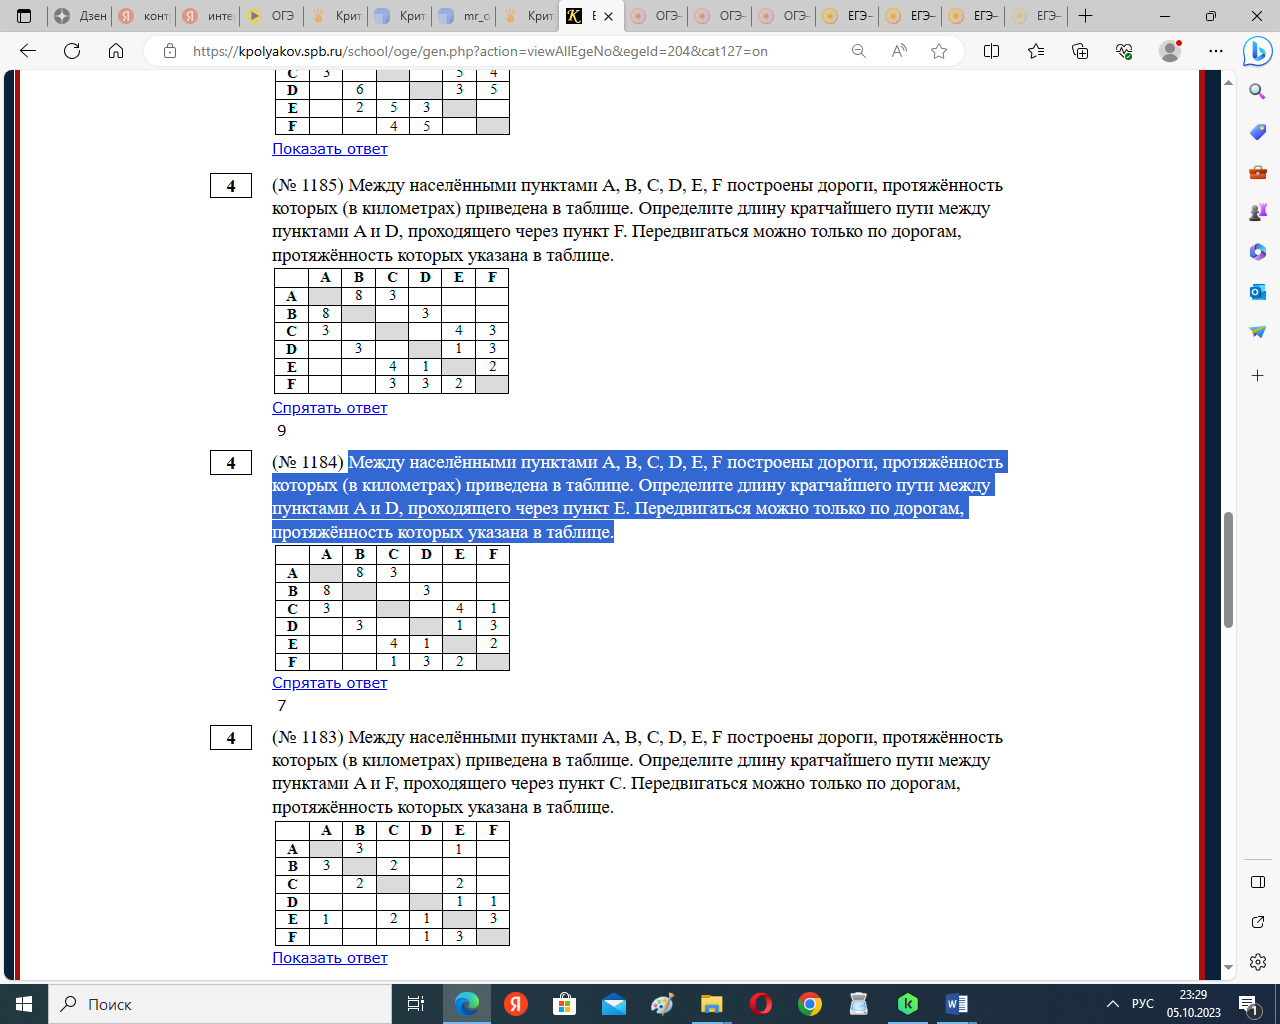
Task: Open Edge Settings and more menu
Action: [x=1216, y=51]
